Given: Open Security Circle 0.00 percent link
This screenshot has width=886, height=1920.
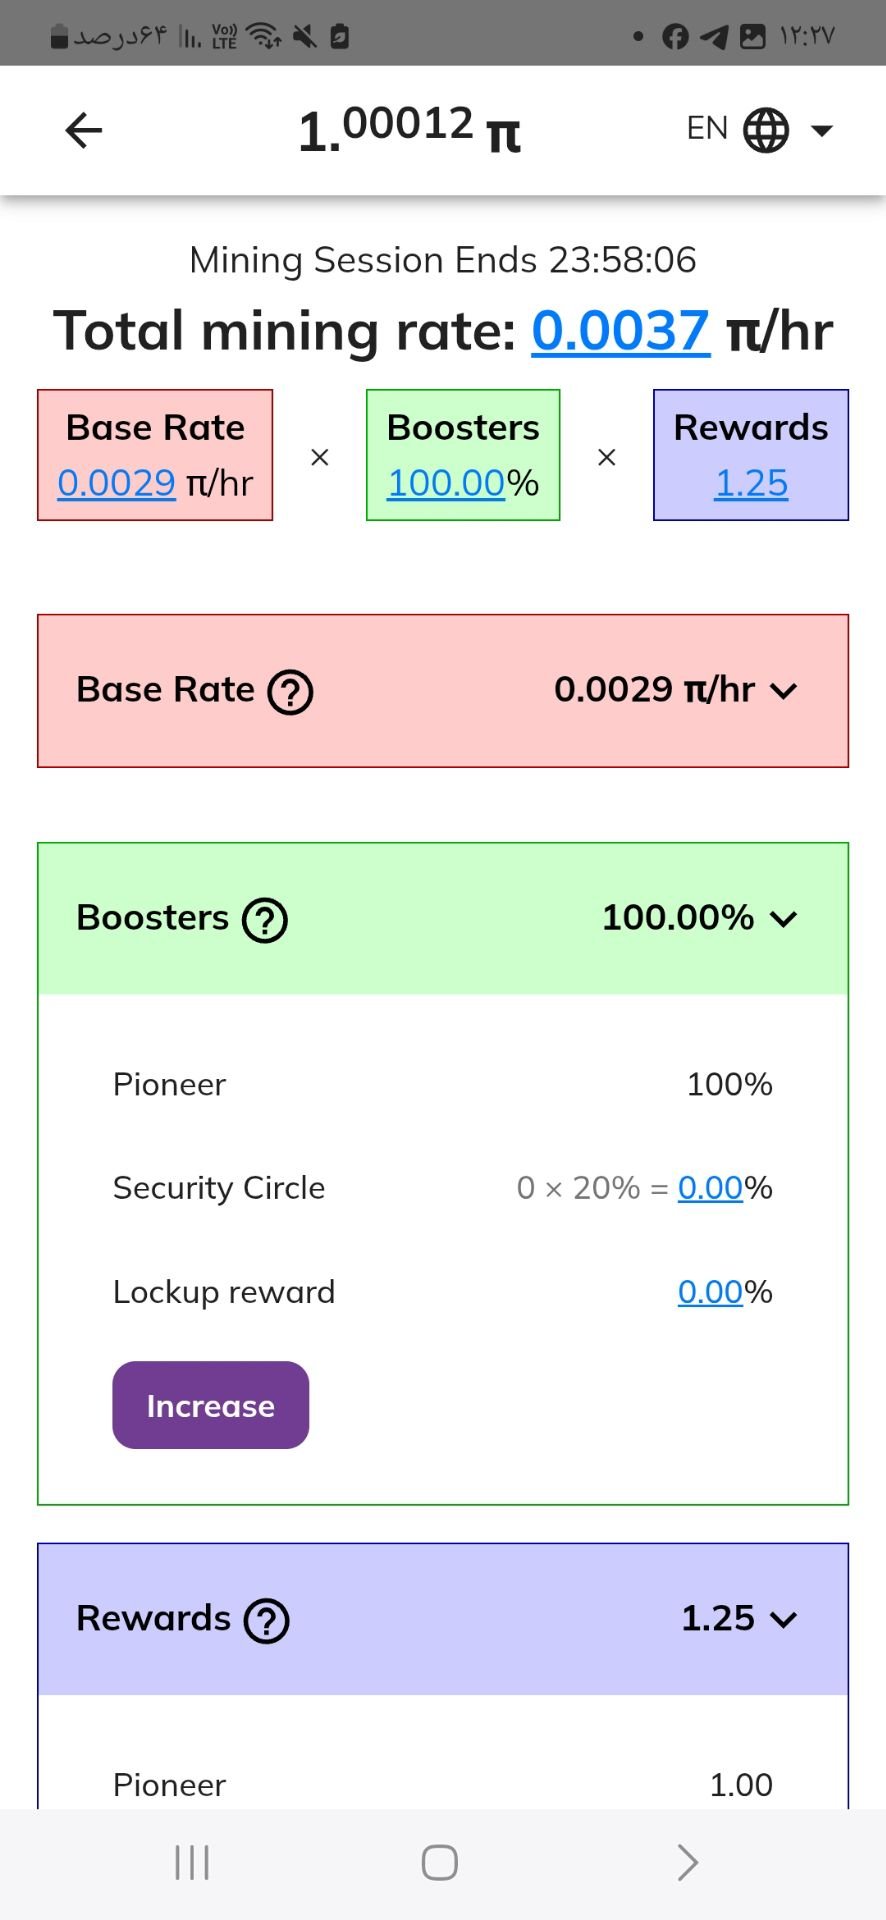Looking at the screenshot, I should [x=710, y=1188].
